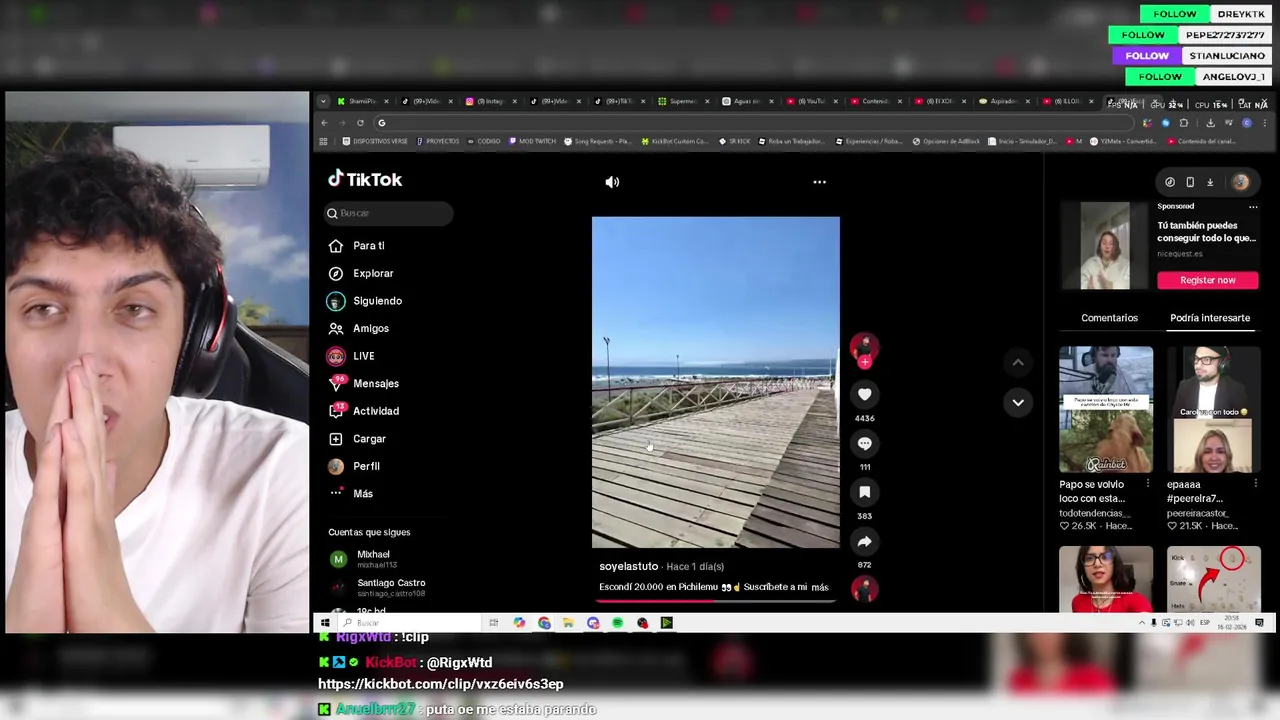Open the browser tab search dropdown
Viewport: 1280px width, 720px height.
click(x=323, y=101)
